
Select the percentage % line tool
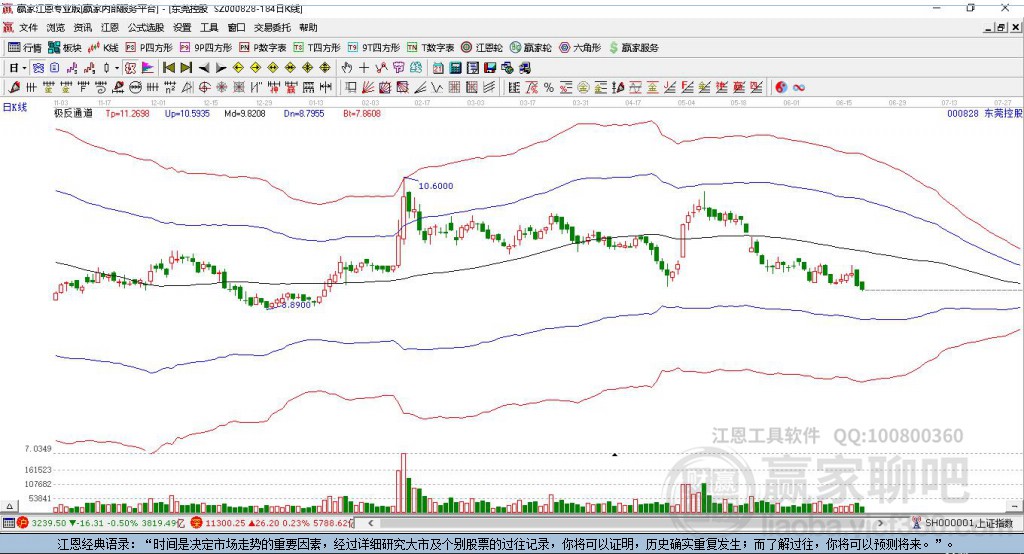coord(549,87)
